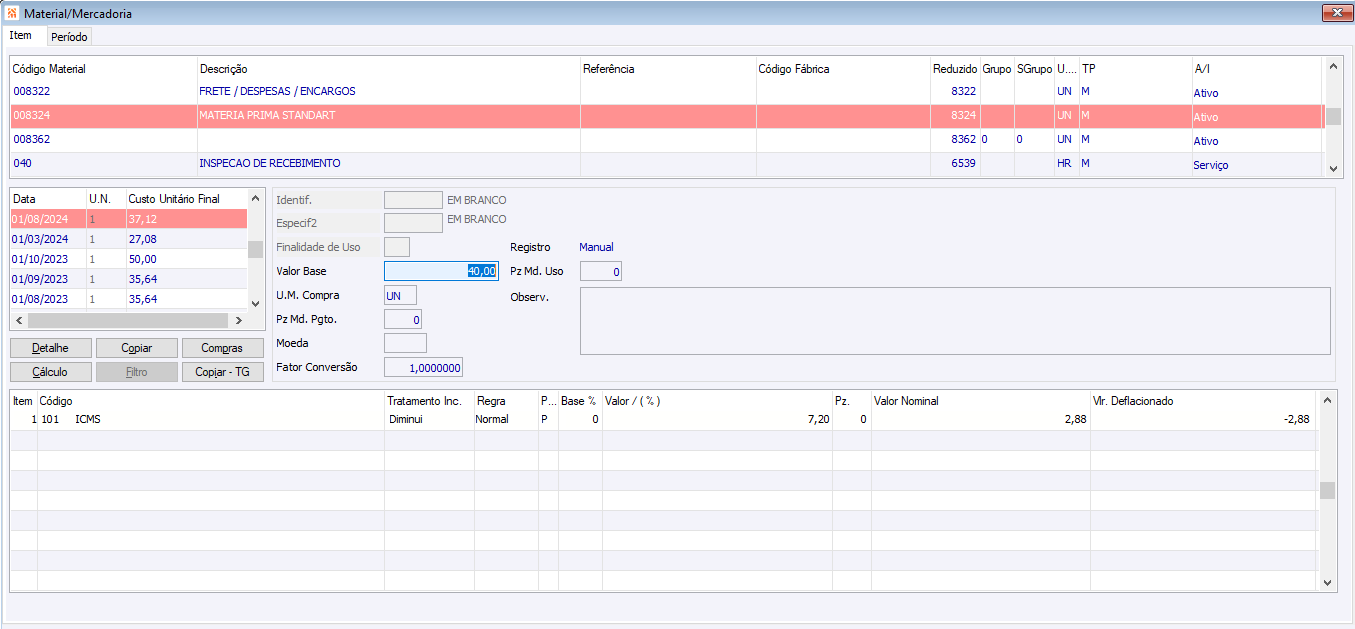Click up arrow of tax grid scrollbar
The height and width of the screenshot is (629, 1355).
1327,399
